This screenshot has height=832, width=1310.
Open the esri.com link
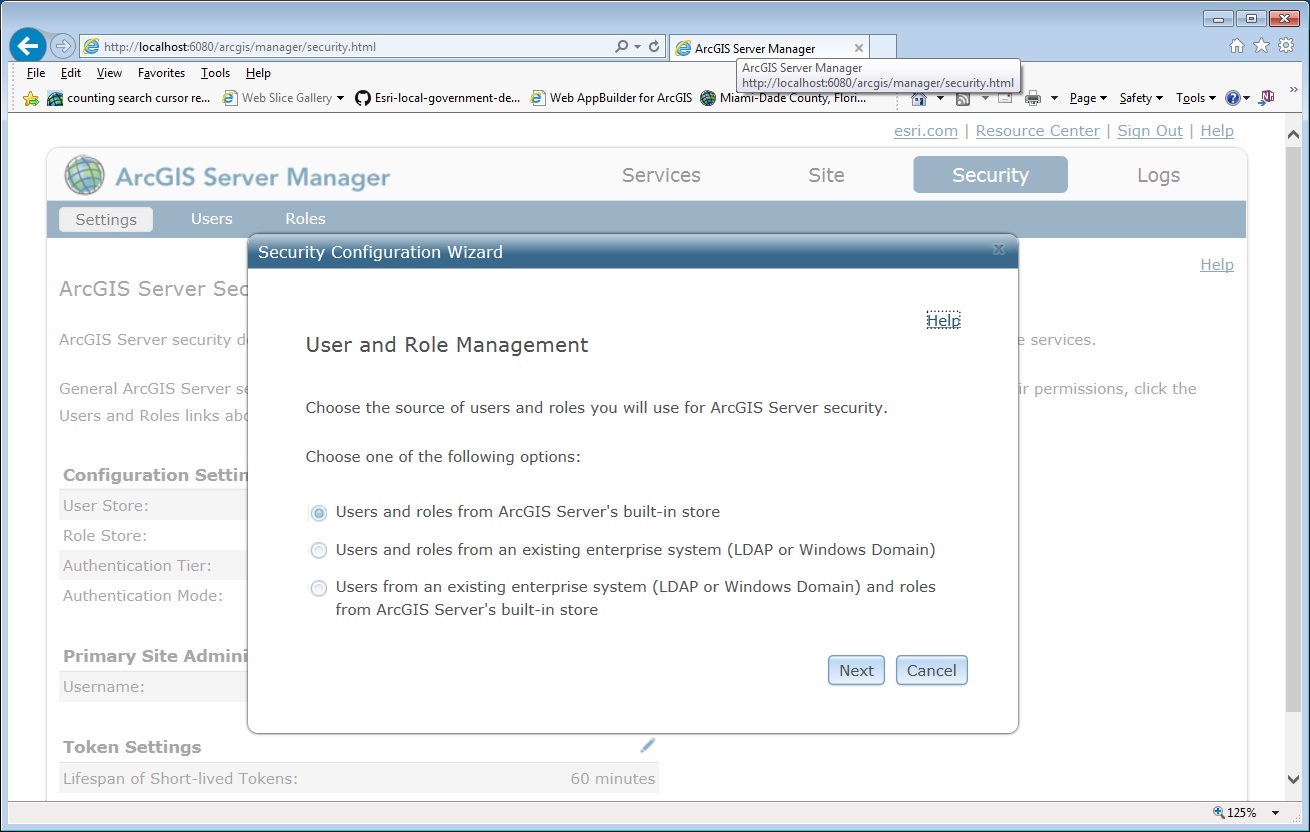(926, 131)
